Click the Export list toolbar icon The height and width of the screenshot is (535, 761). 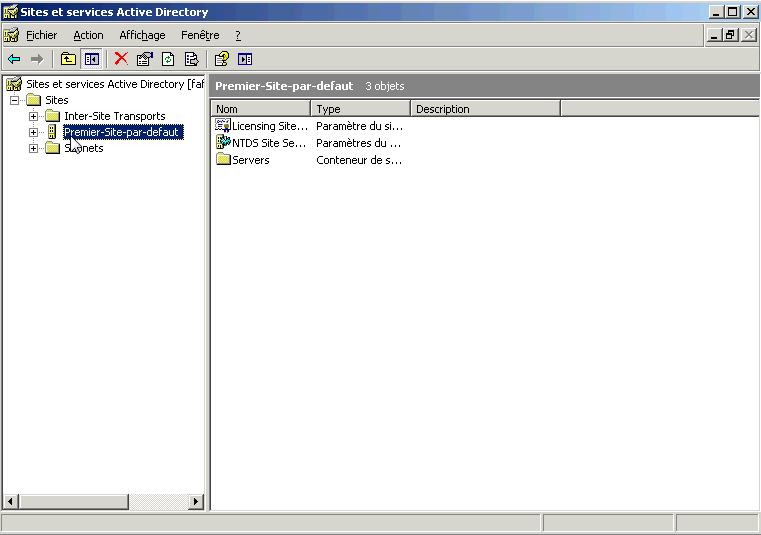pos(192,59)
